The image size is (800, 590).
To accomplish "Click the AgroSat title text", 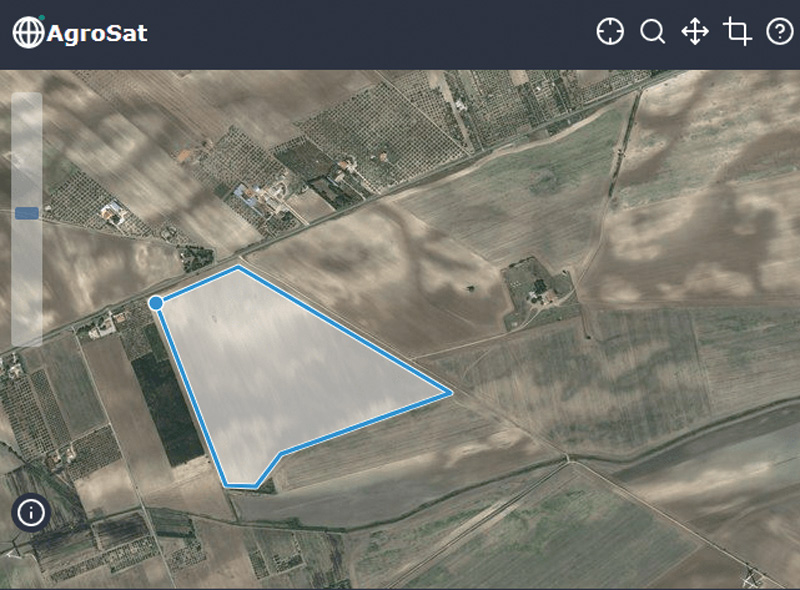I will [97, 34].
